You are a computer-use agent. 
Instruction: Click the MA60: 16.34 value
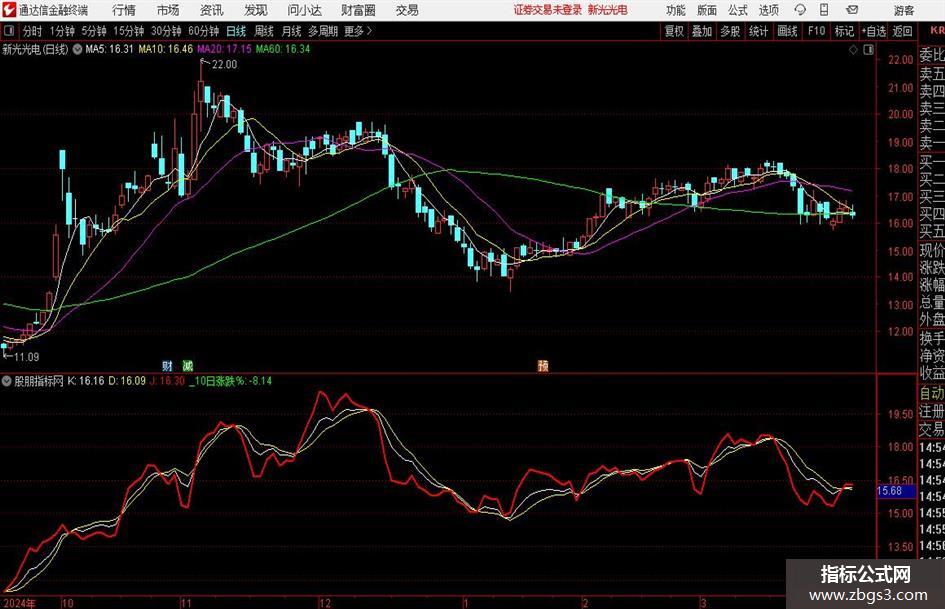pos(283,49)
